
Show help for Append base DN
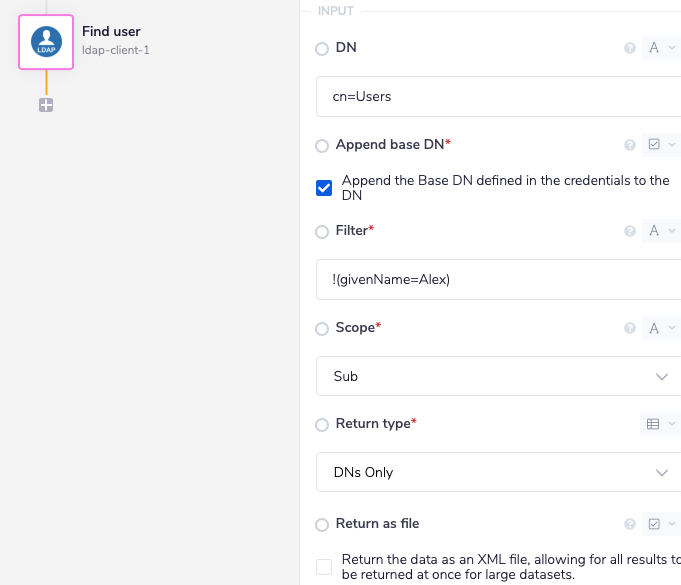[630, 145]
